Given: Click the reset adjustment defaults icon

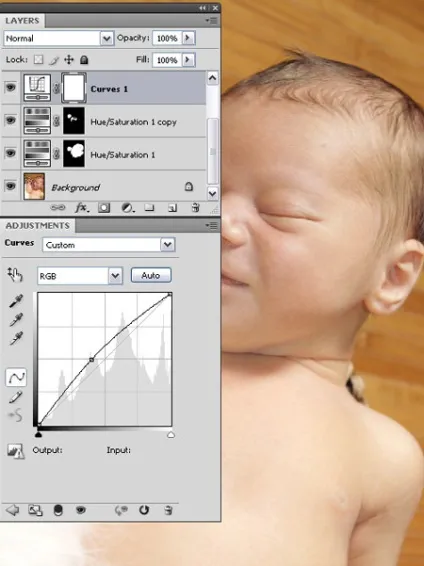Looking at the screenshot, I should 144,510.
